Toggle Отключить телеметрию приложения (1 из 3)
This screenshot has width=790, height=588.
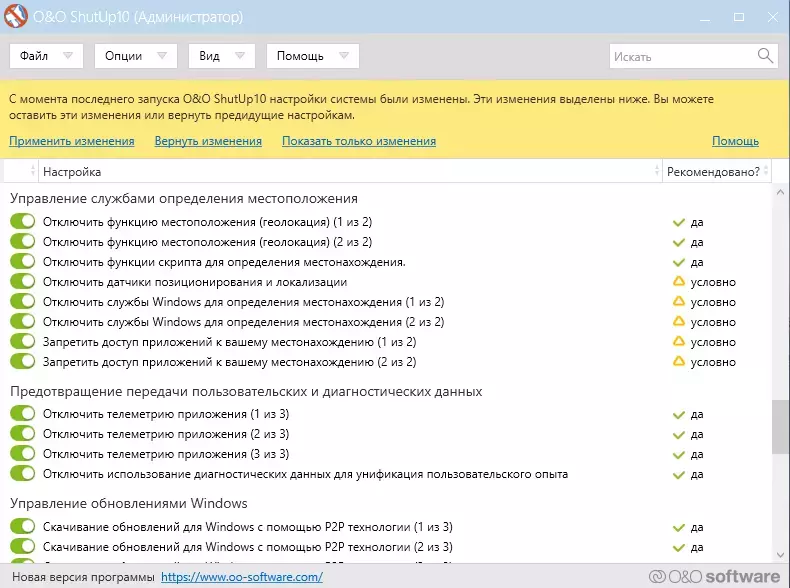(x=23, y=414)
